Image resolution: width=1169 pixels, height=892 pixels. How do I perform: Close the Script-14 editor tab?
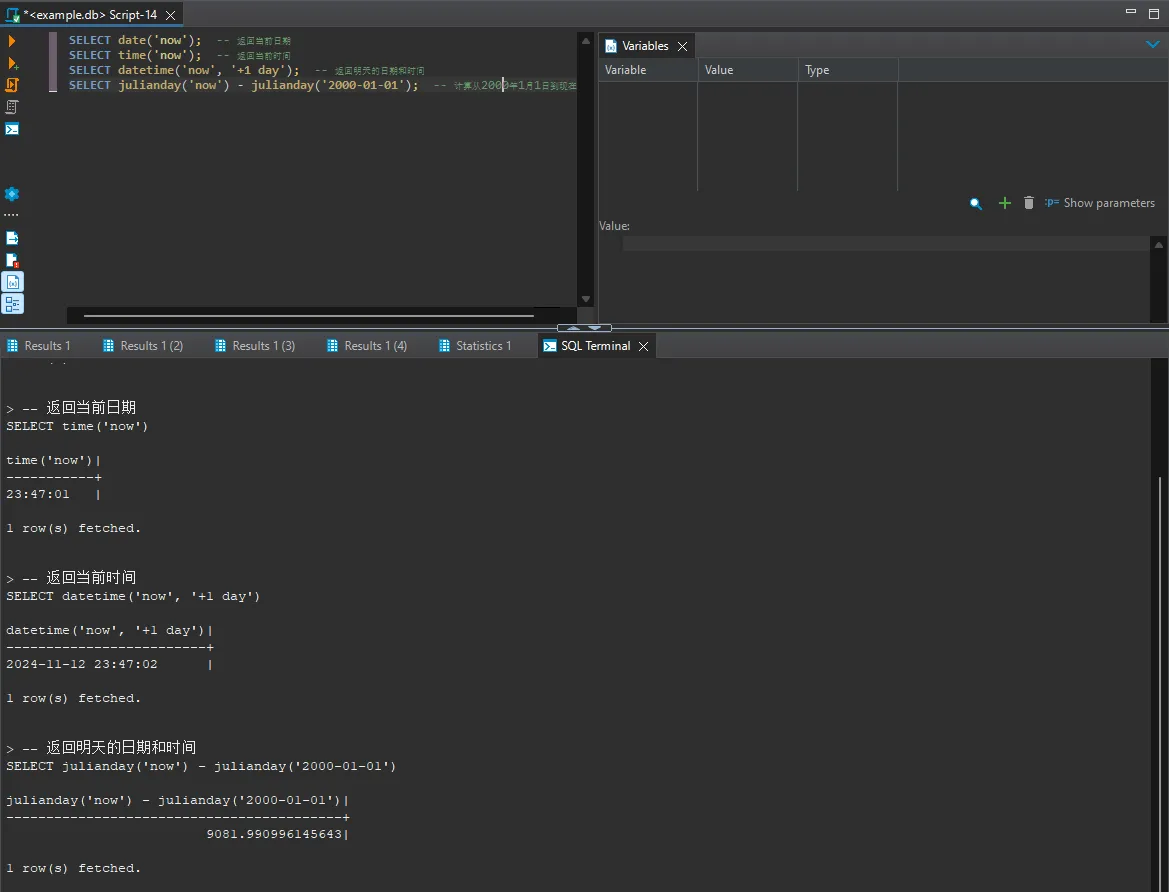pos(170,15)
